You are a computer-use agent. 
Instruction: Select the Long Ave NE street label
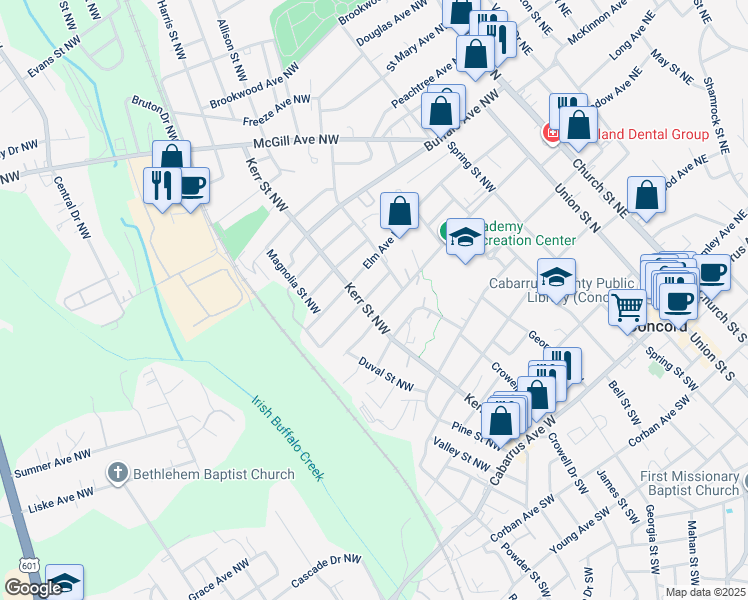[633, 37]
